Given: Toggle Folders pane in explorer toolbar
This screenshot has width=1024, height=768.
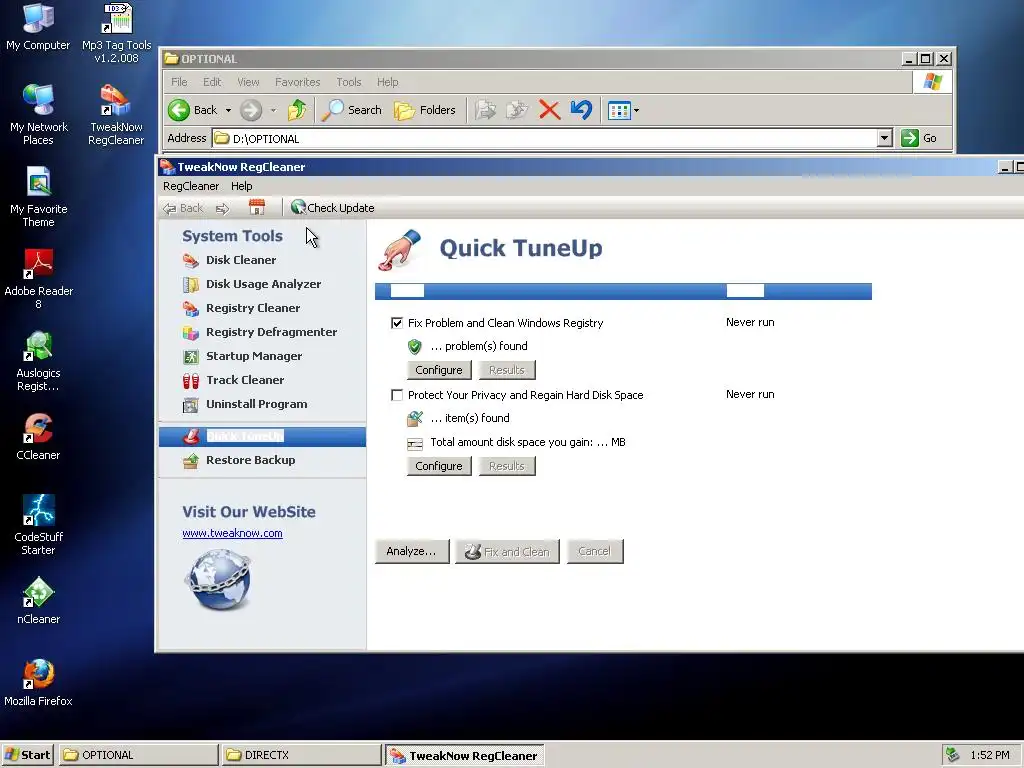Looking at the screenshot, I should click(x=424, y=110).
